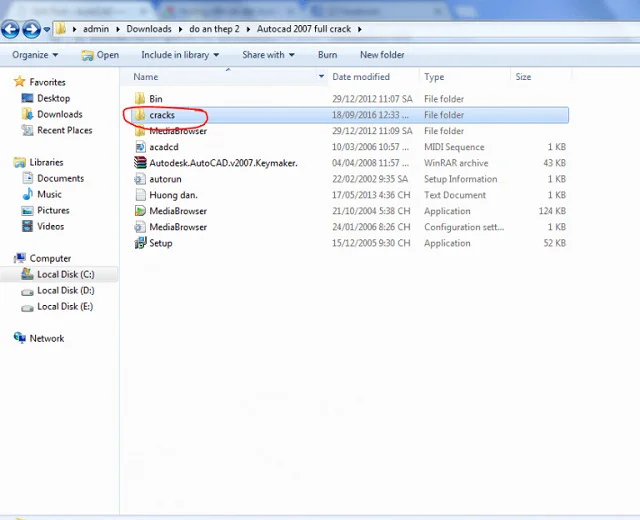640x520 pixels.
Task: Open the Music library
Action: coord(49,194)
